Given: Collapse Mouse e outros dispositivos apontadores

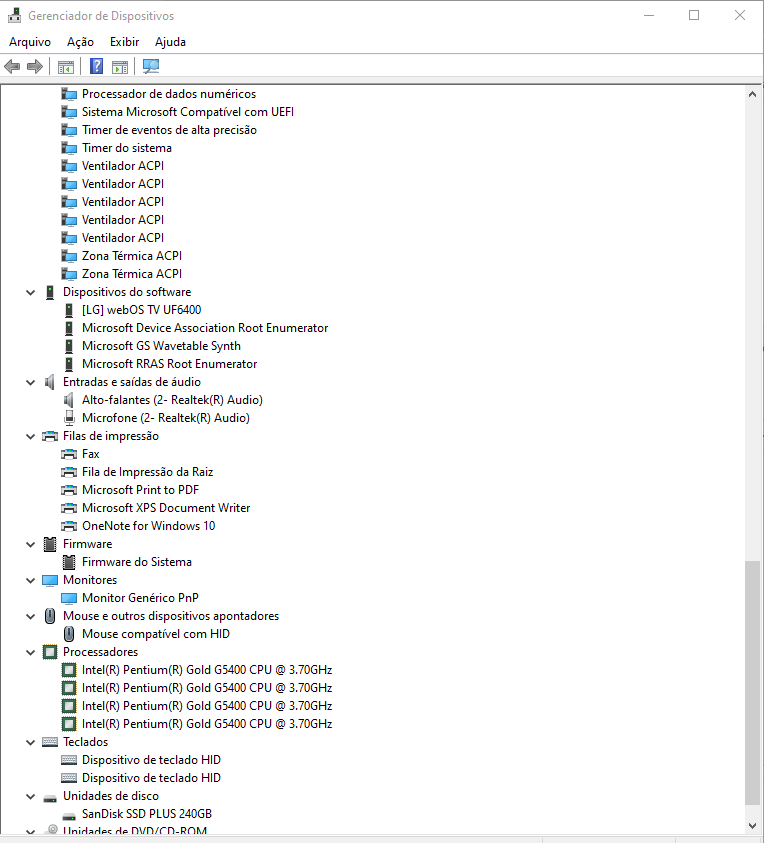Looking at the screenshot, I should 31,617.
